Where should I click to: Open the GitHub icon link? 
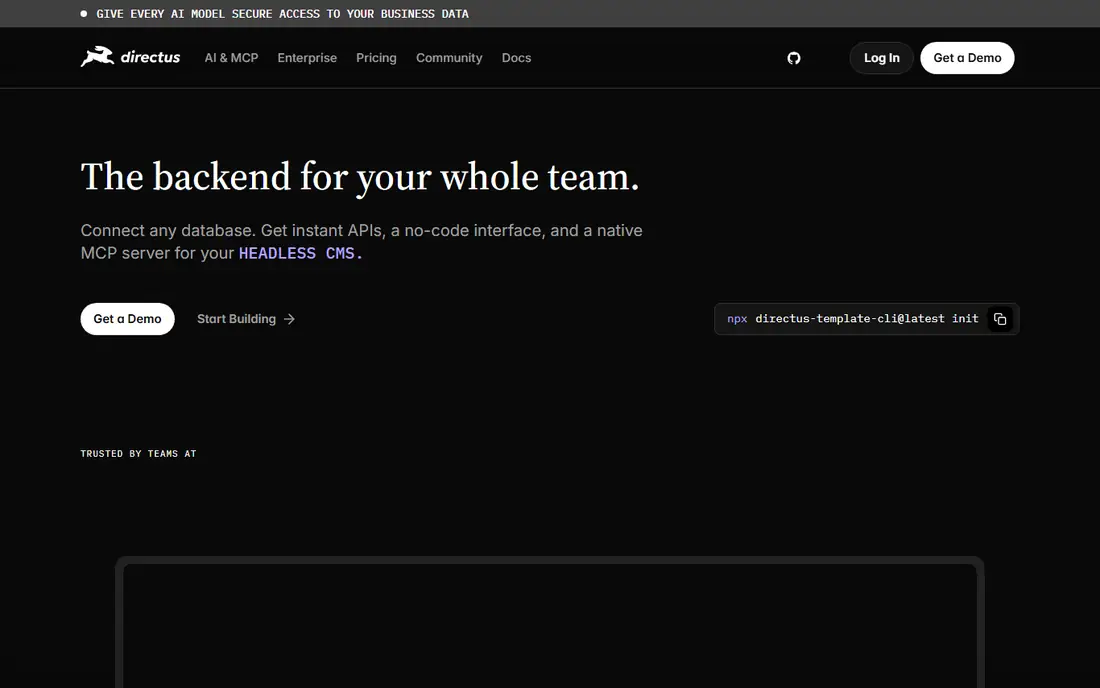pos(793,58)
